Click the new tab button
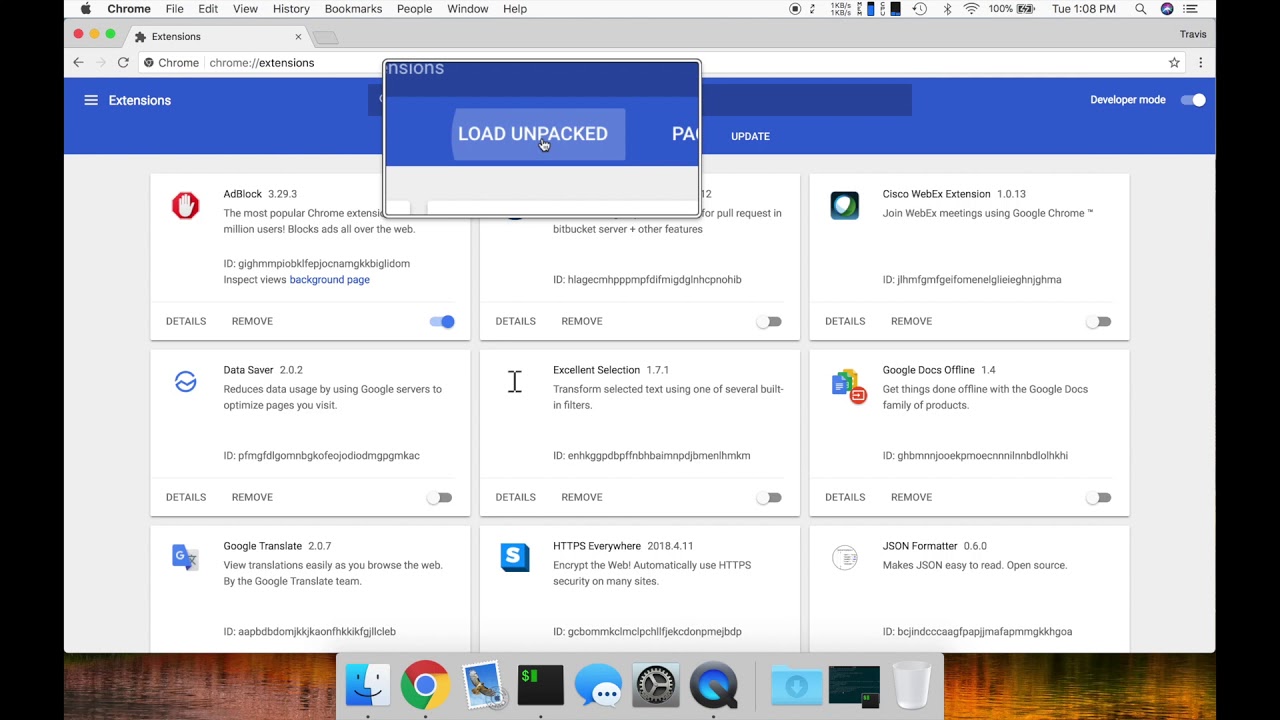1280x720 pixels. (326, 38)
